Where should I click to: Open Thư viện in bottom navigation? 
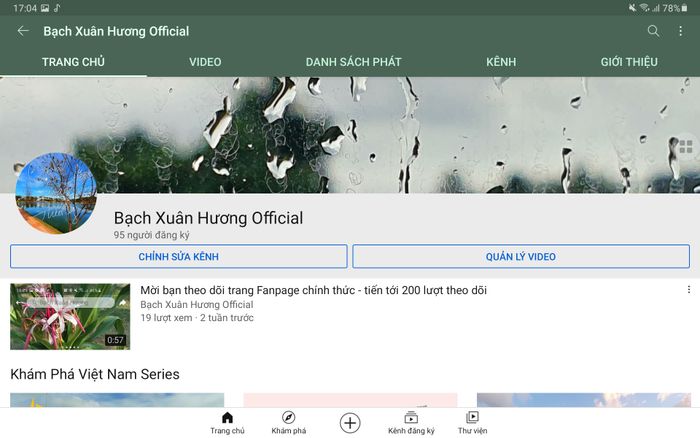coord(472,423)
